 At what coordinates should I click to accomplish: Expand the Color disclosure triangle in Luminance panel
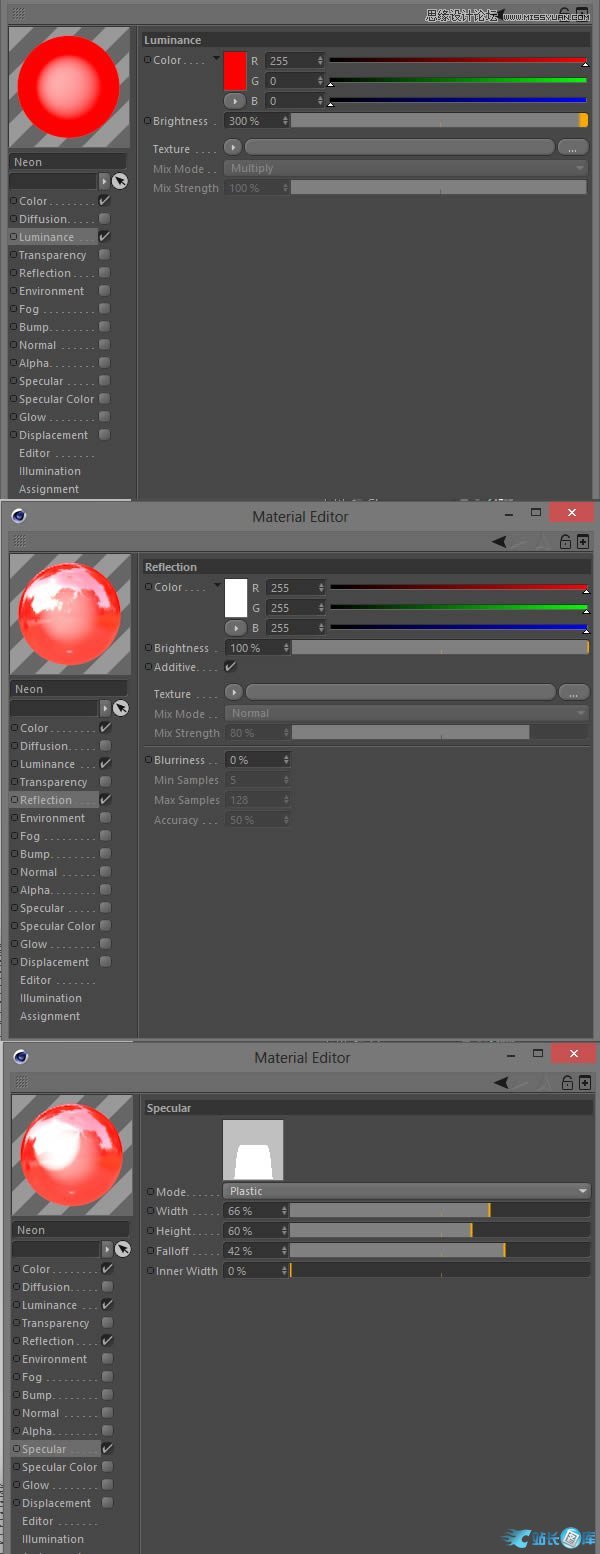tap(217, 59)
